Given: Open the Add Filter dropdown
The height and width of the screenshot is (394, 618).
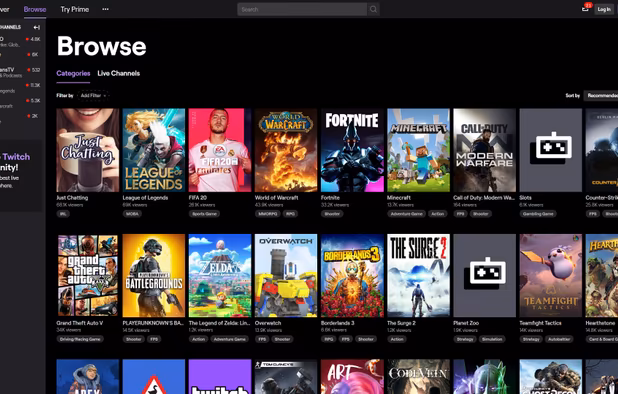Looking at the screenshot, I should pyautogui.click(x=93, y=95).
